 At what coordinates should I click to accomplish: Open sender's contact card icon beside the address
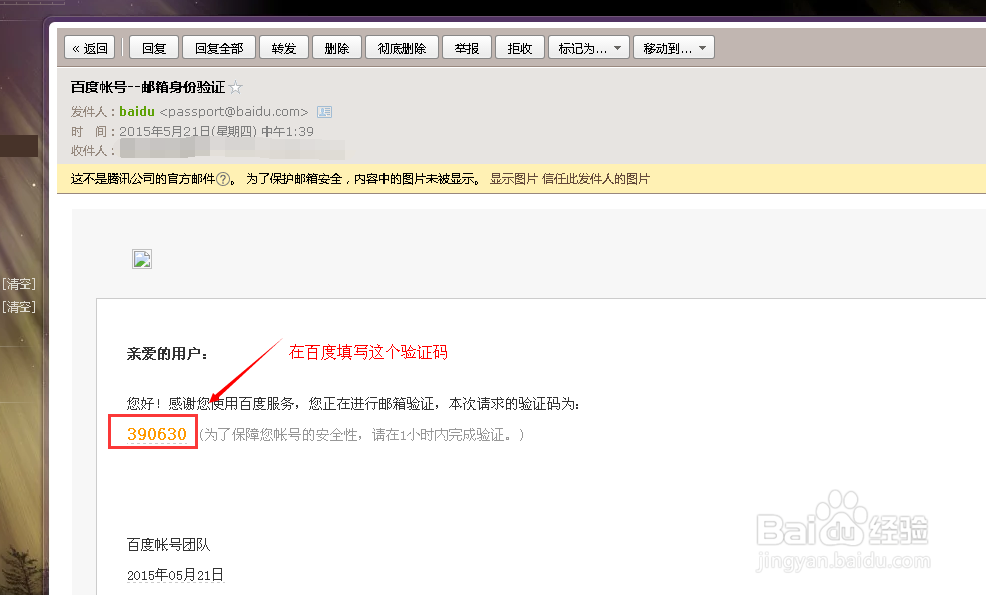324,111
